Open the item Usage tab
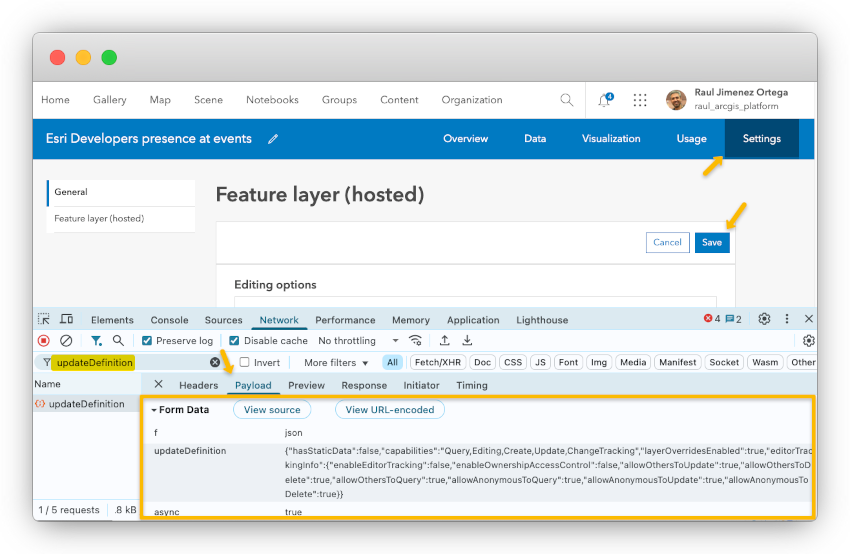850x554 pixels. point(691,139)
